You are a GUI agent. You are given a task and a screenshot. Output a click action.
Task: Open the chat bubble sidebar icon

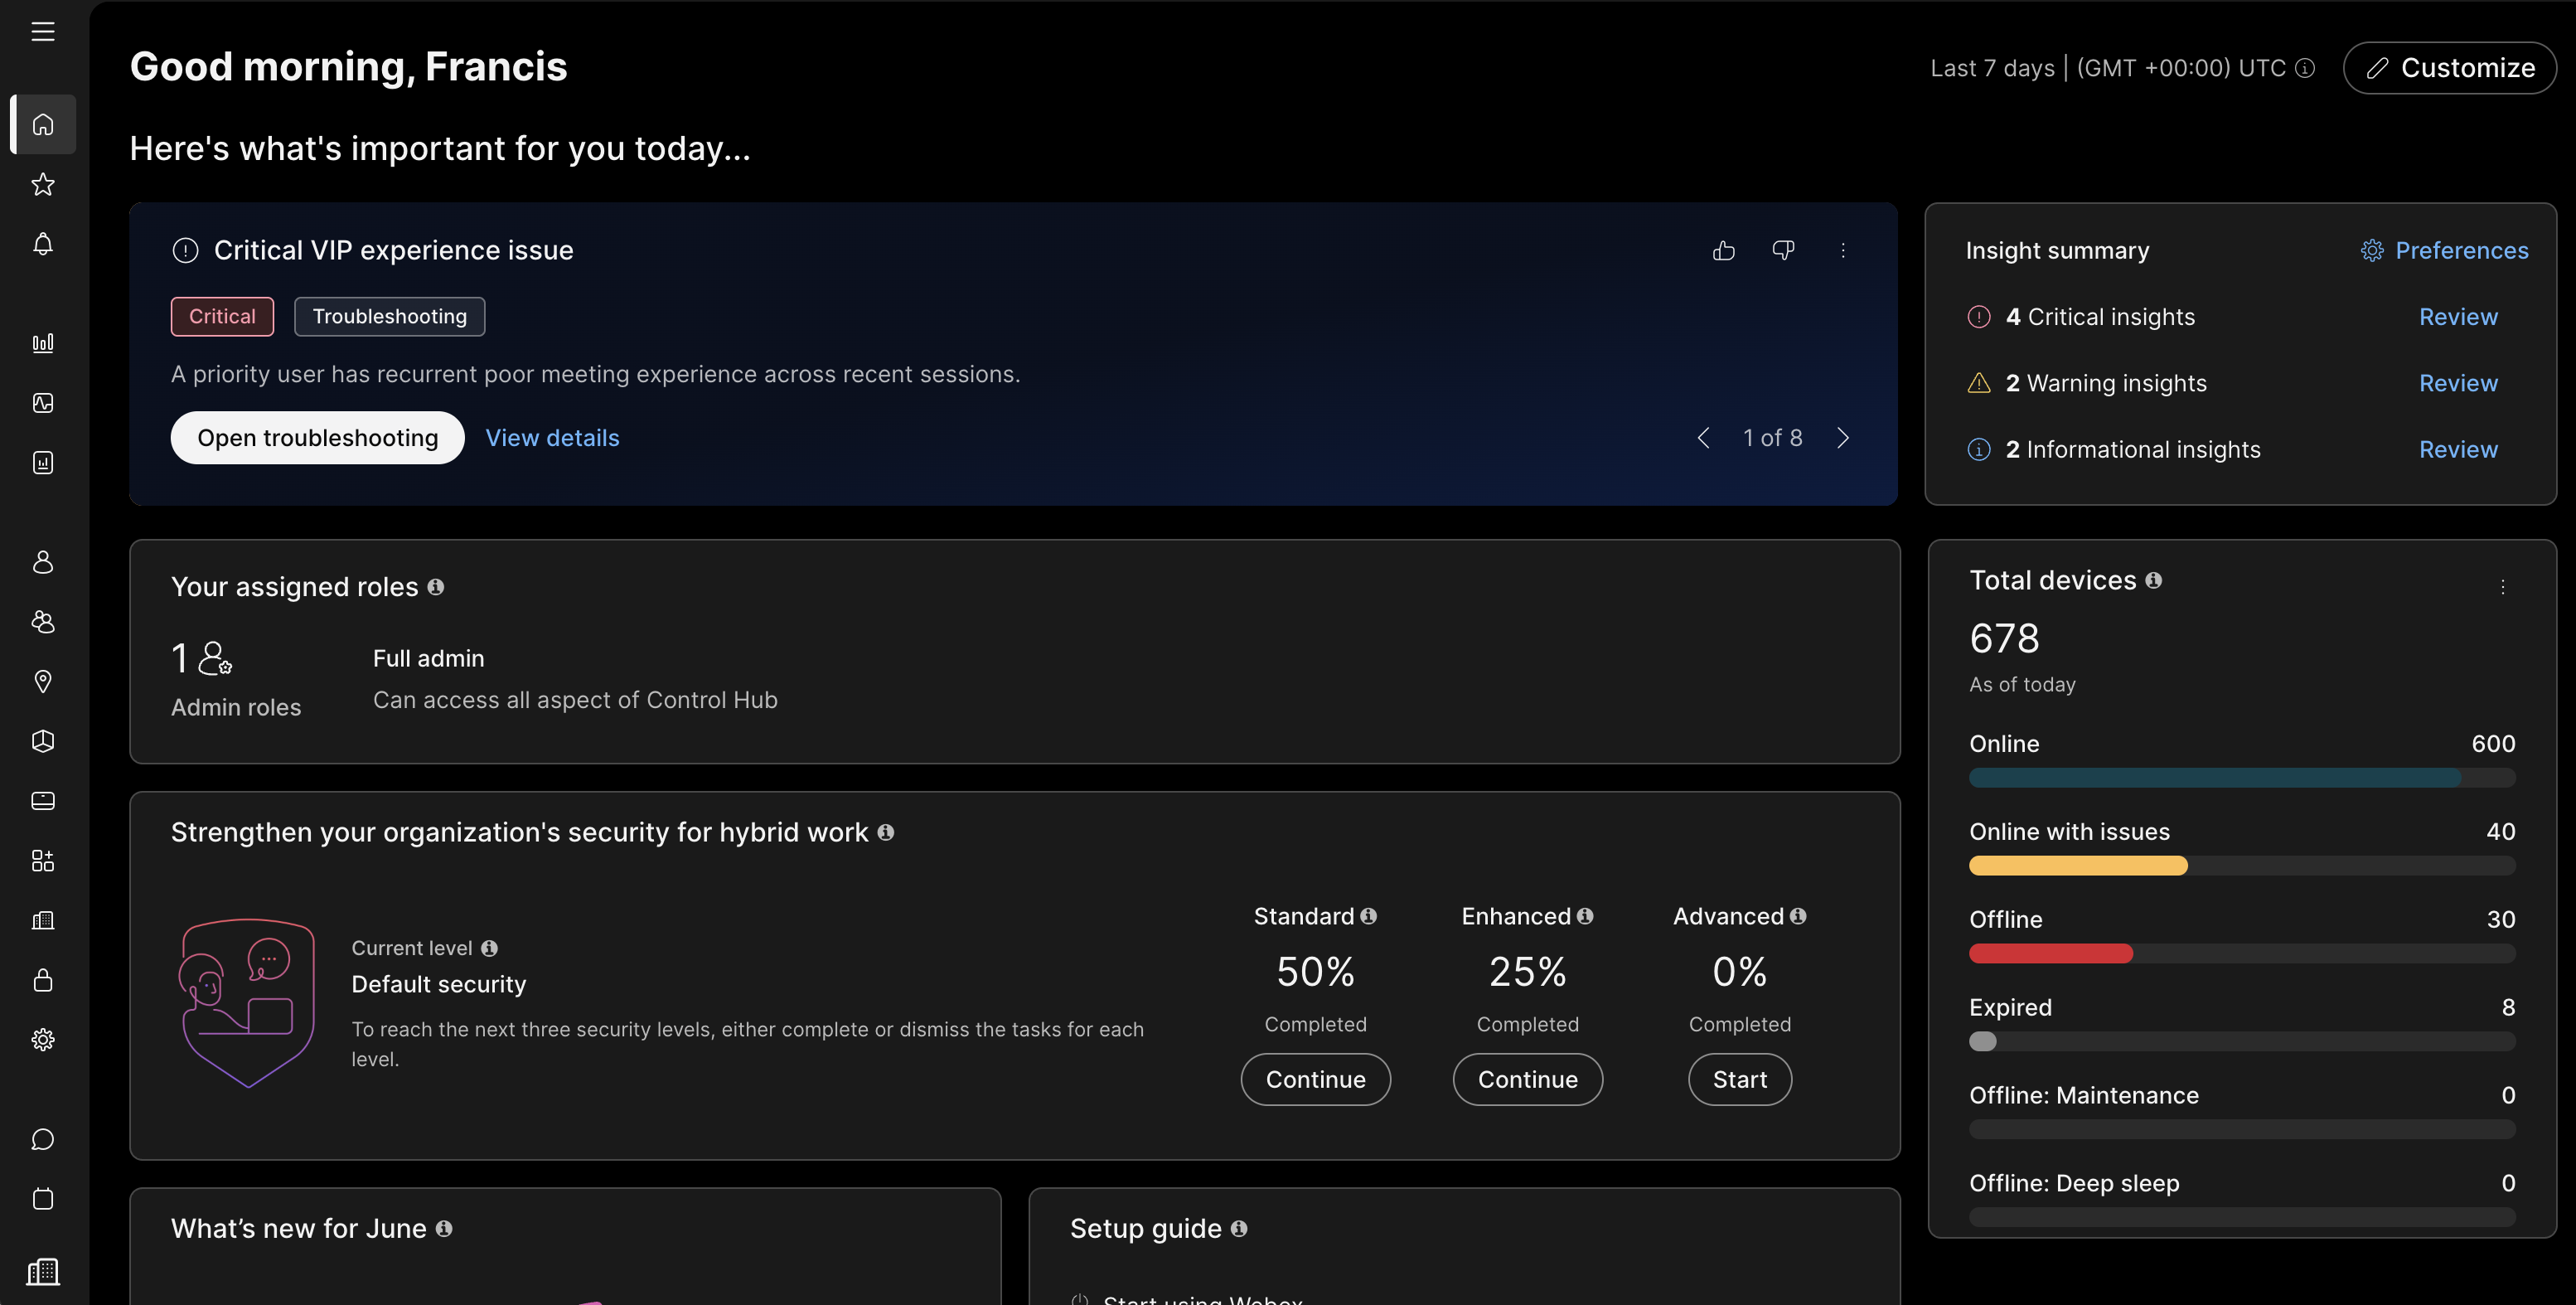pyautogui.click(x=43, y=1139)
